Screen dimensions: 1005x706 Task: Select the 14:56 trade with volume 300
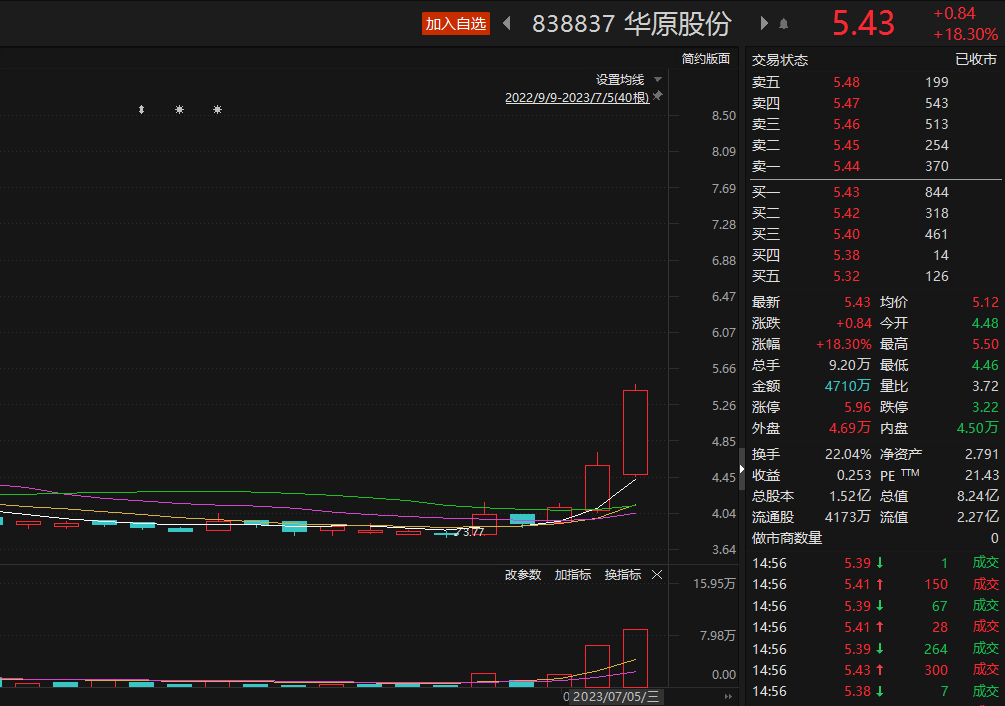tap(875, 670)
